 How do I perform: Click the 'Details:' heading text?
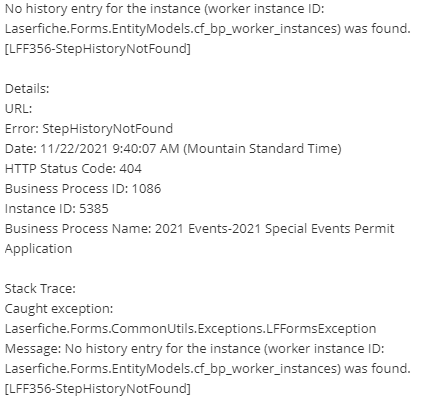(x=27, y=89)
